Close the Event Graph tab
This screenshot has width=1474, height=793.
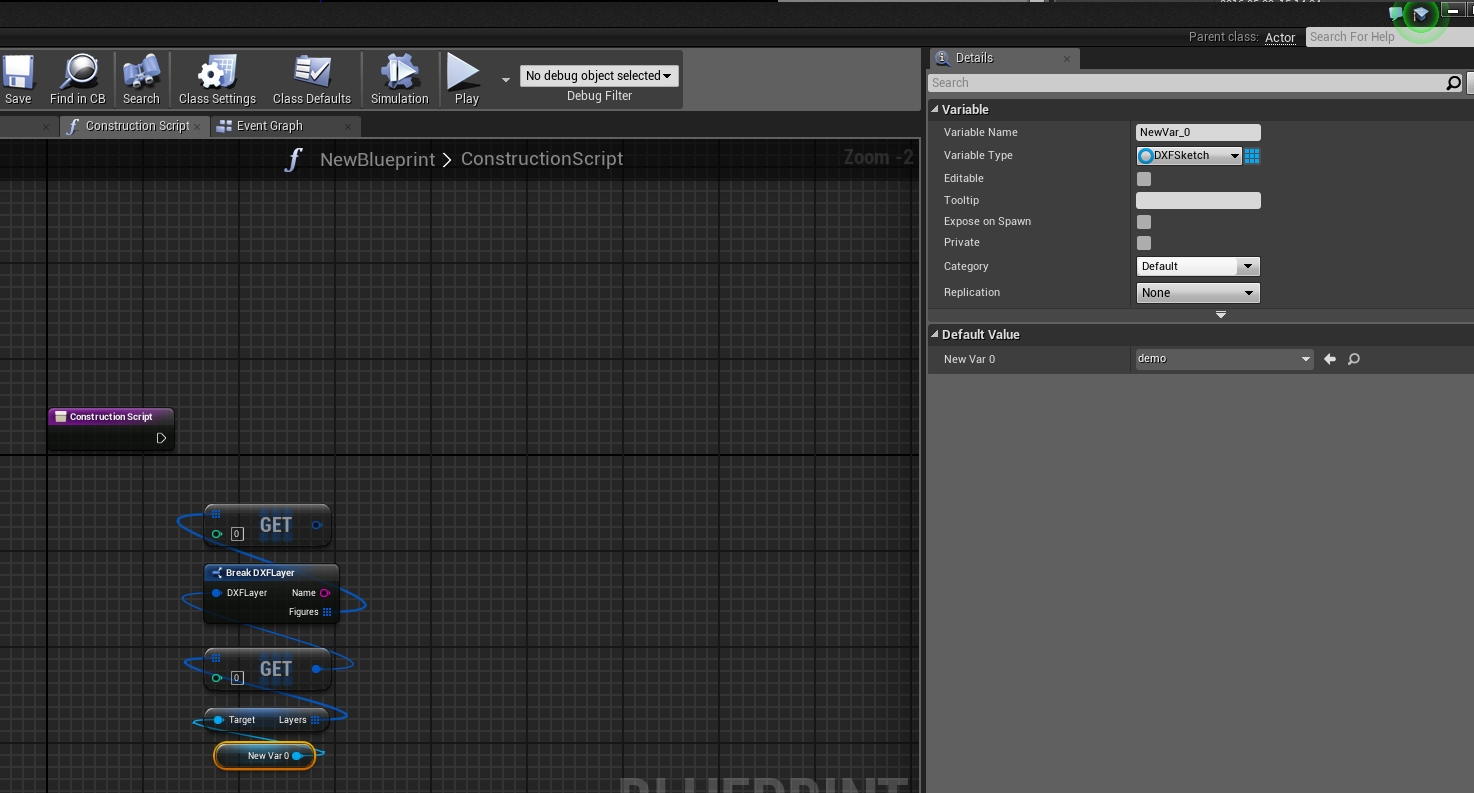click(348, 126)
